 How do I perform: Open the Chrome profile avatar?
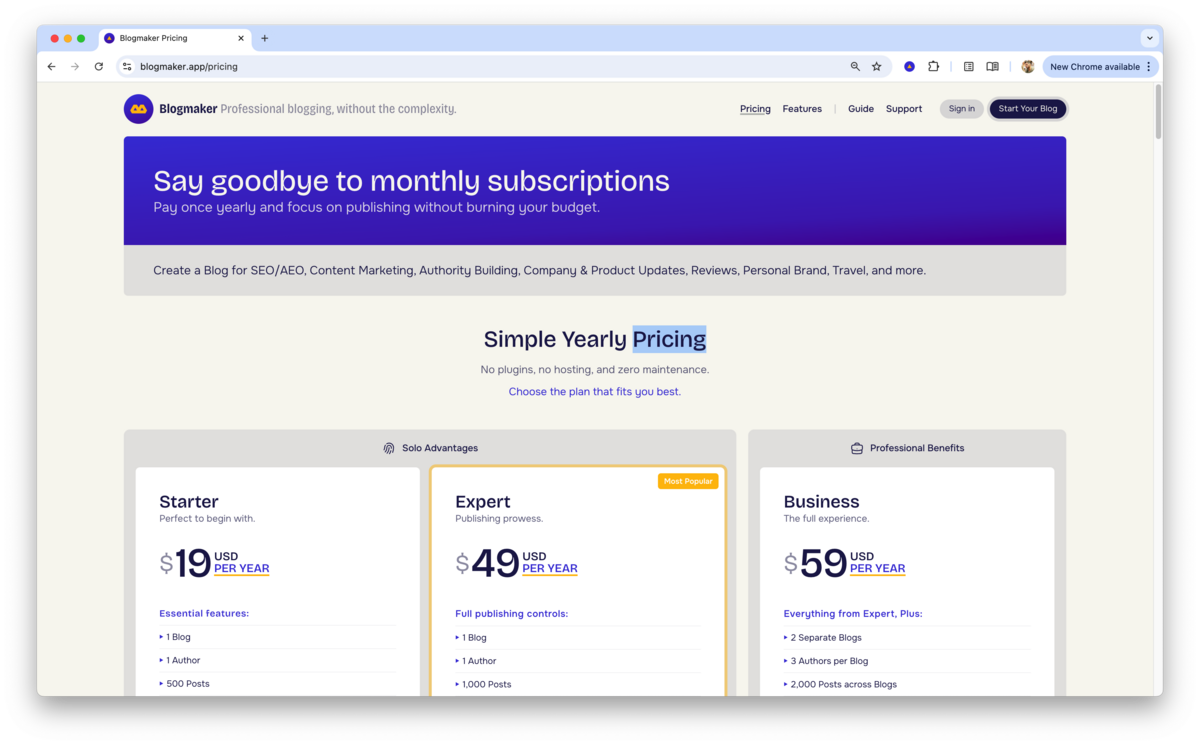[1028, 66]
